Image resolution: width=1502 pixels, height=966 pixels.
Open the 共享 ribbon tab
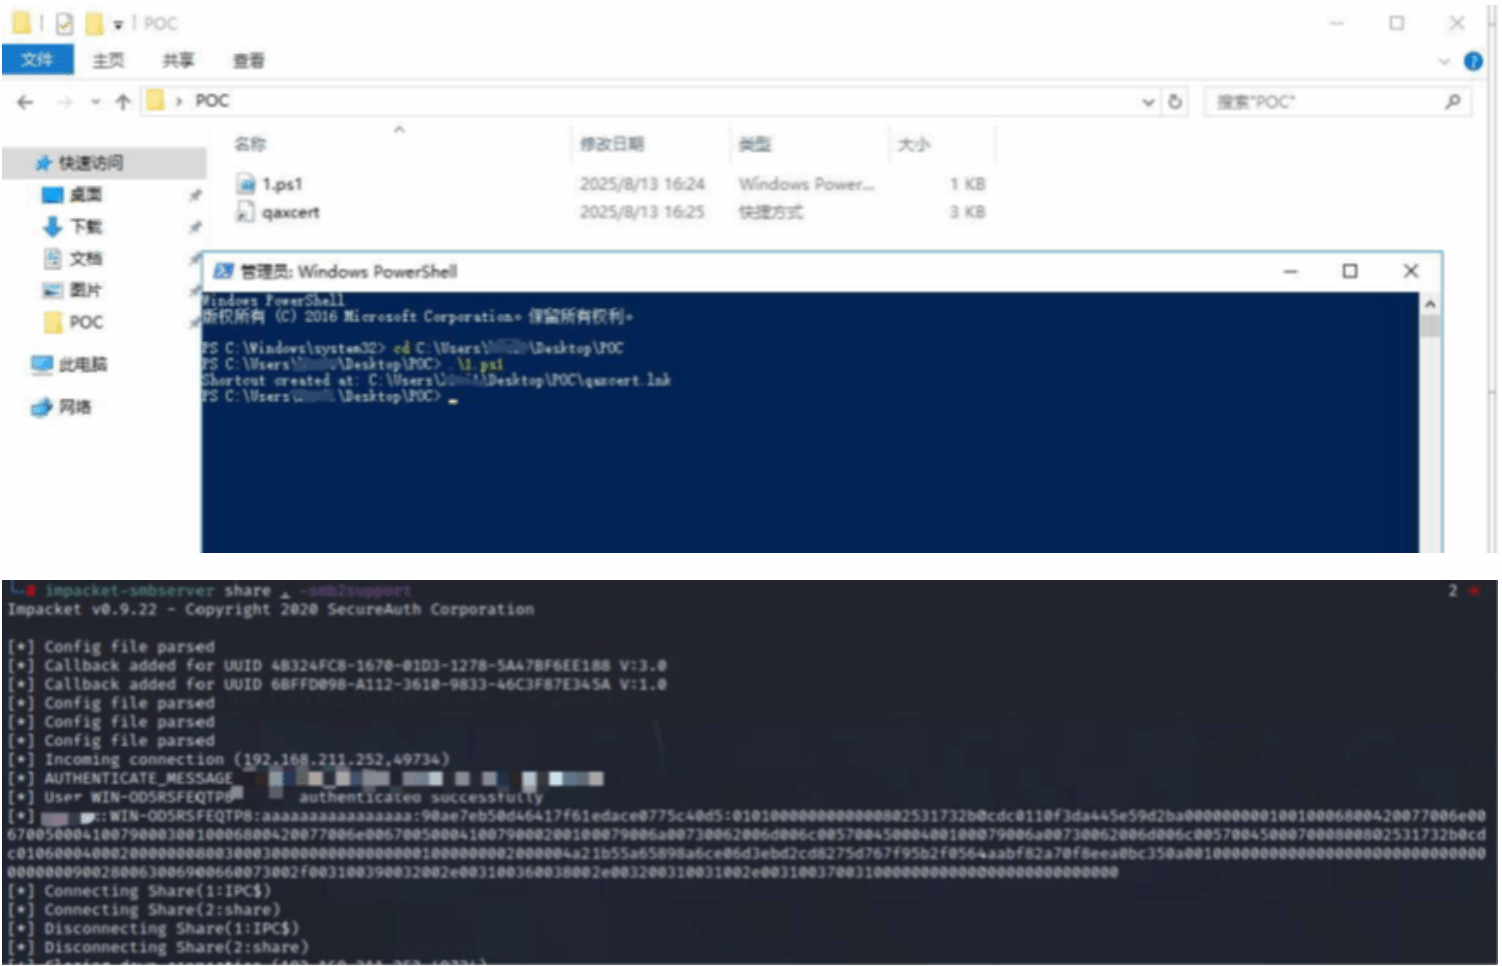tap(178, 61)
